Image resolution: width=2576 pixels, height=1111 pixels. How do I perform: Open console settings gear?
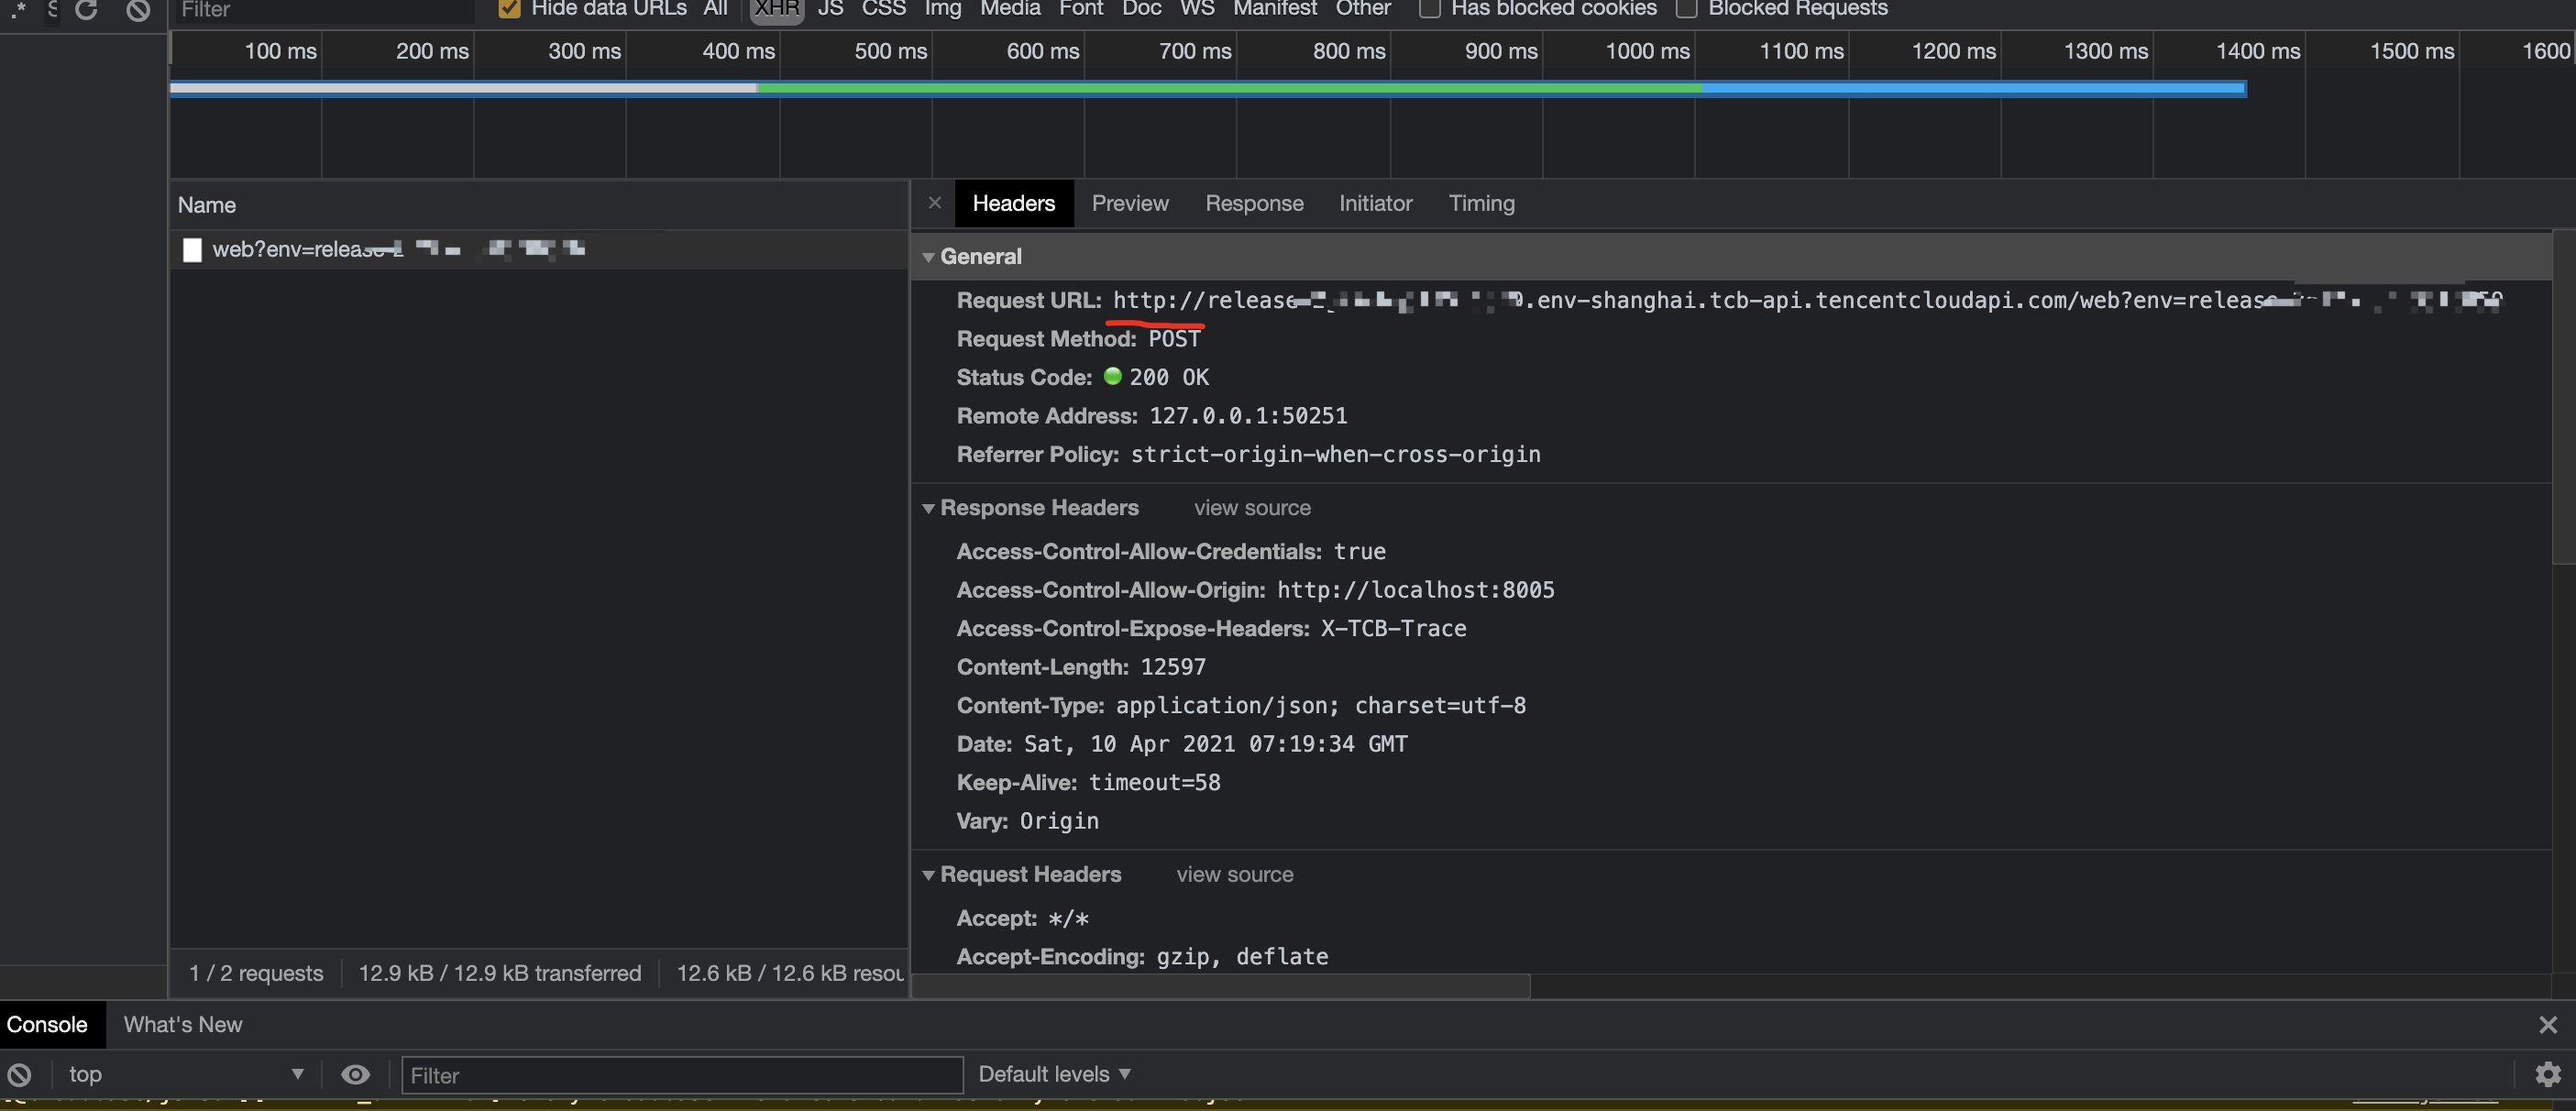2548,1074
